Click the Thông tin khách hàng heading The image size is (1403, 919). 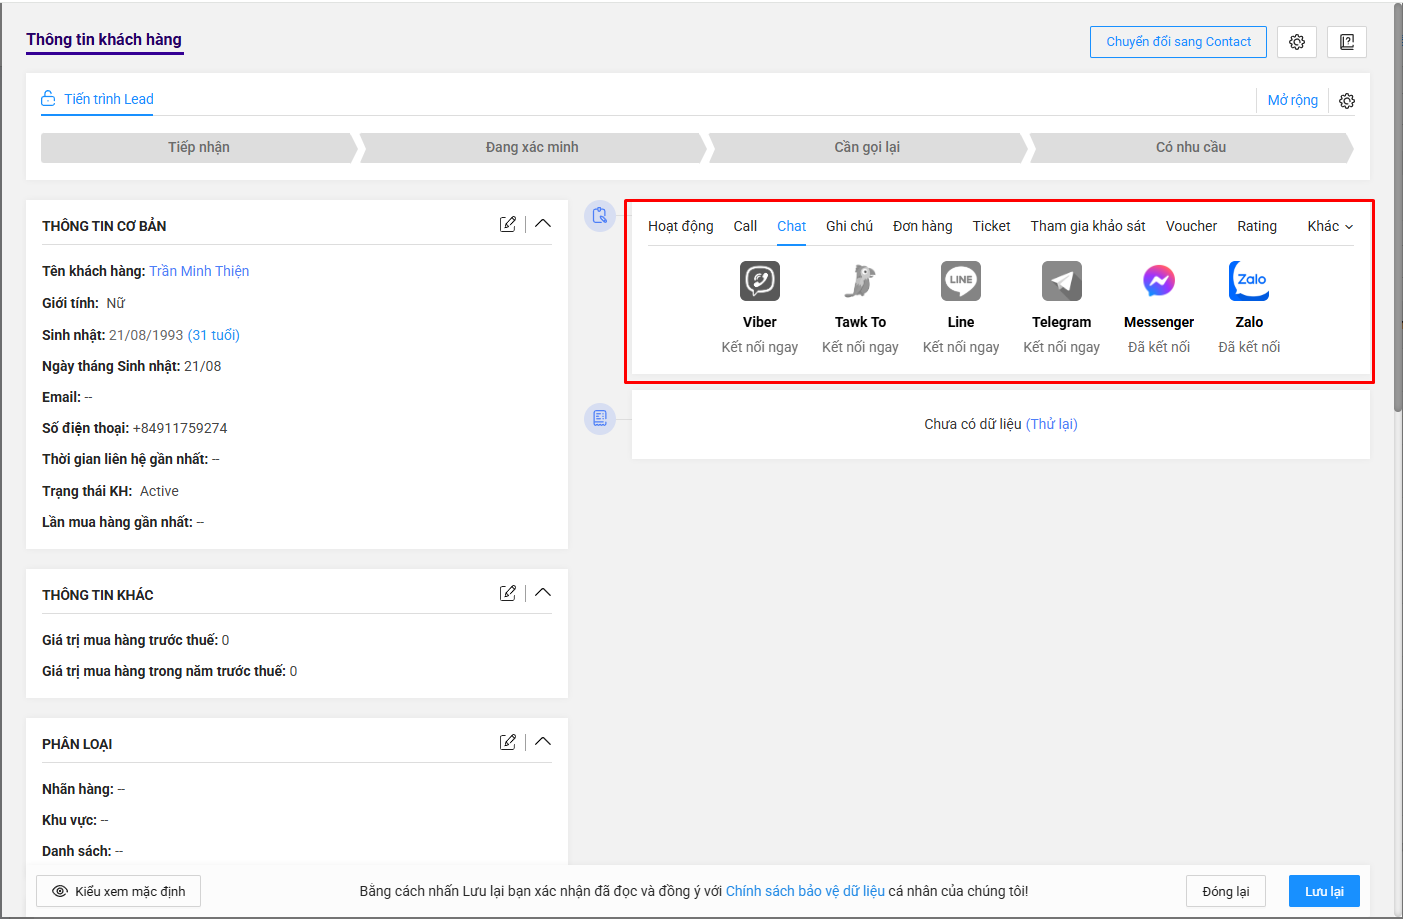click(x=104, y=39)
